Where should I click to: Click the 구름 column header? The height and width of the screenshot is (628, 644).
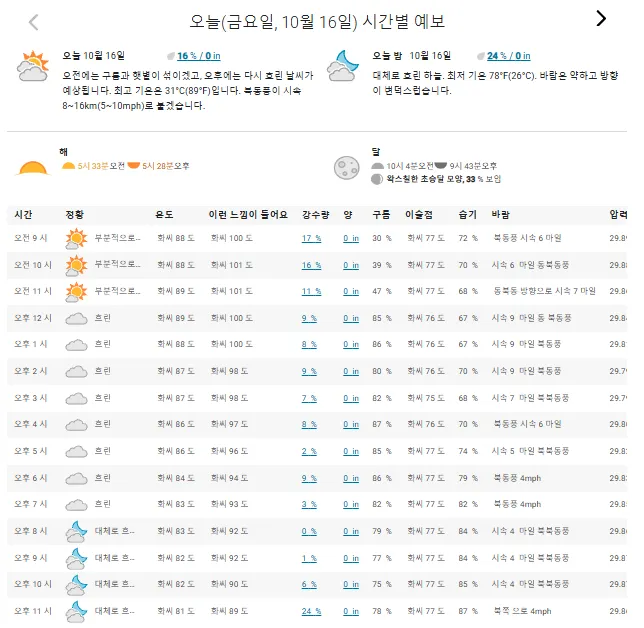point(381,214)
